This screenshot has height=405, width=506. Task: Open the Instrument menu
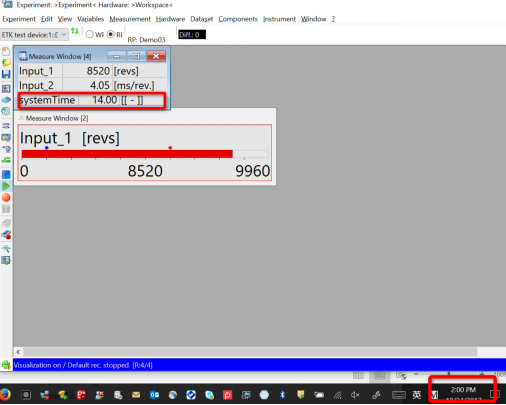[279, 19]
